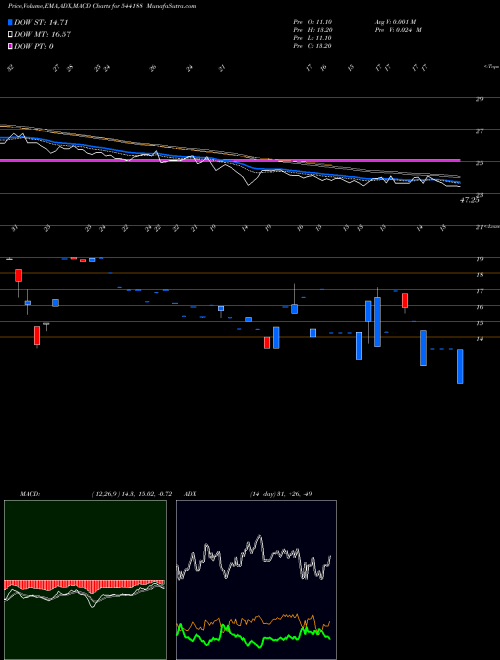Click the white DOW MT legend swatch
Viewport: 500px width, 660px height.
11,35
